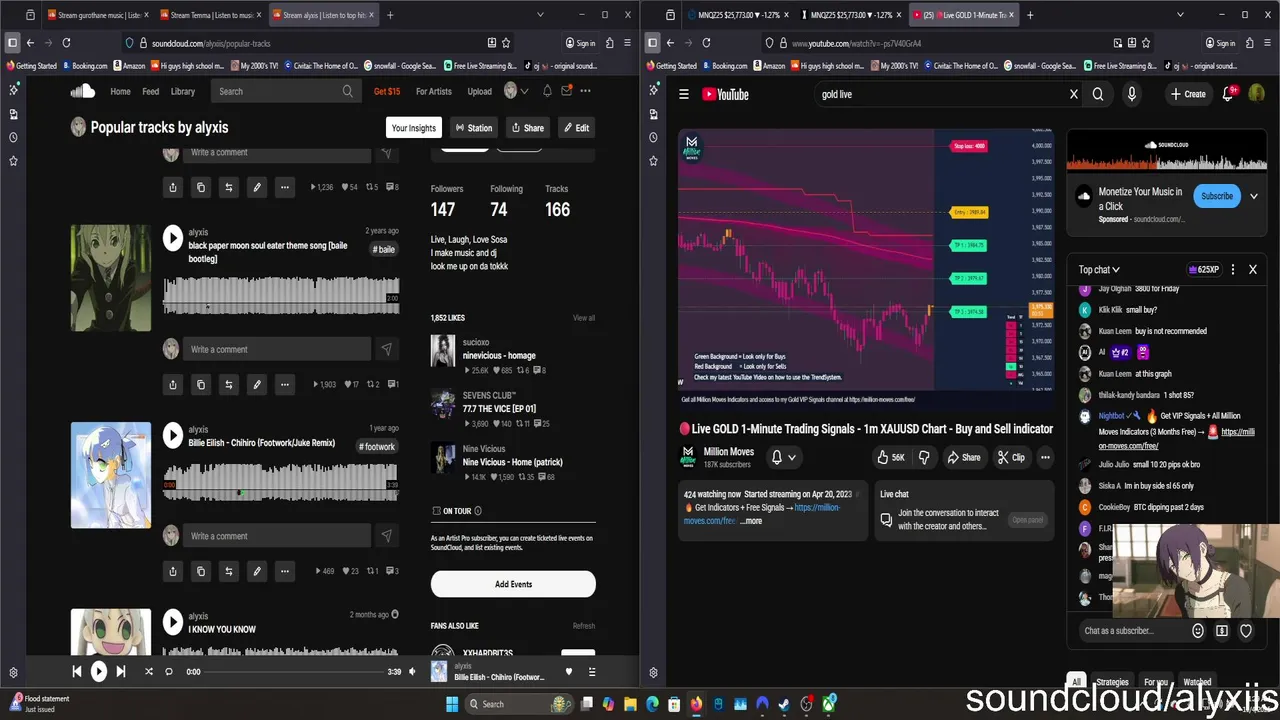Click Get $15 link
Image resolution: width=1280 pixels, height=720 pixels.
[387, 91]
